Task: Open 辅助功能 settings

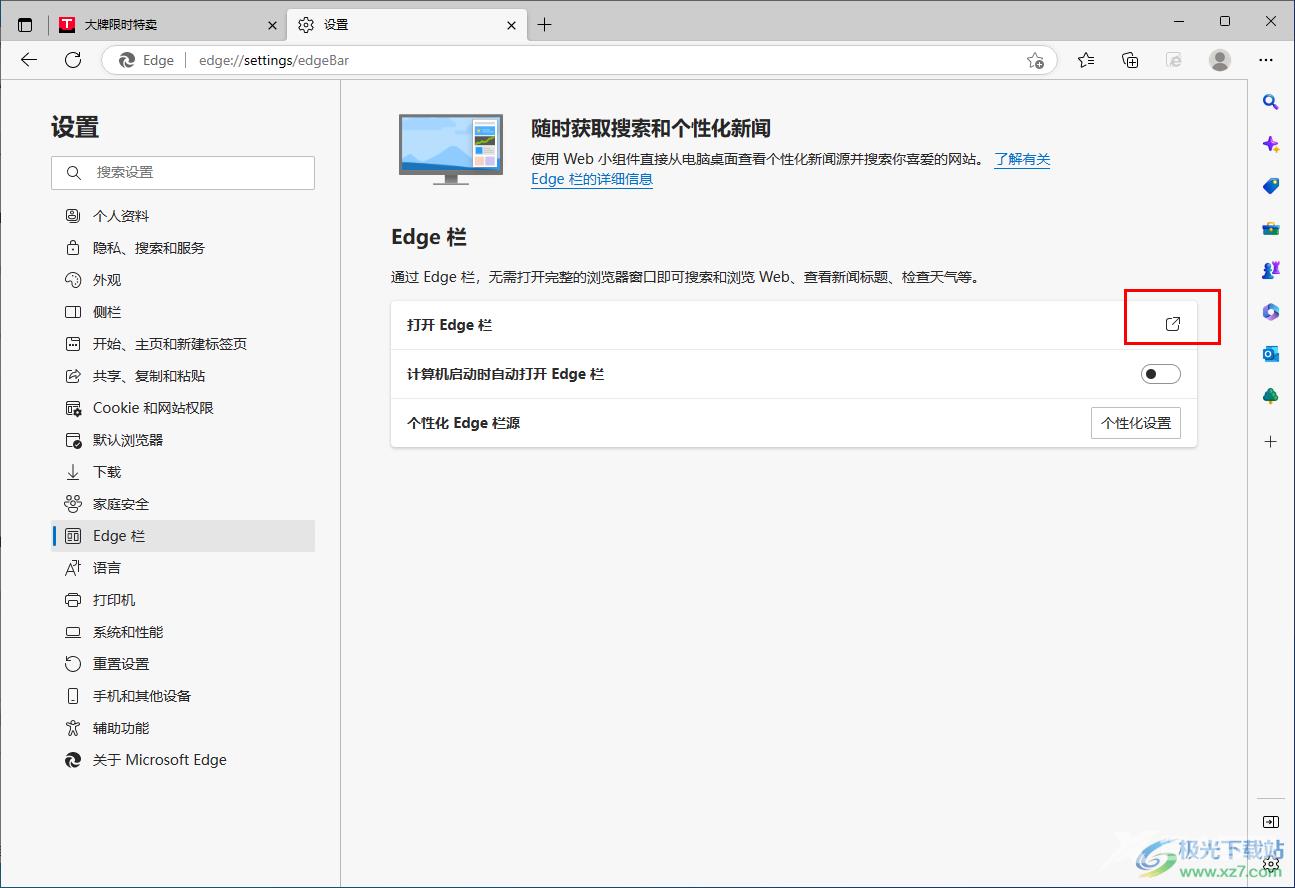Action: 183,728
